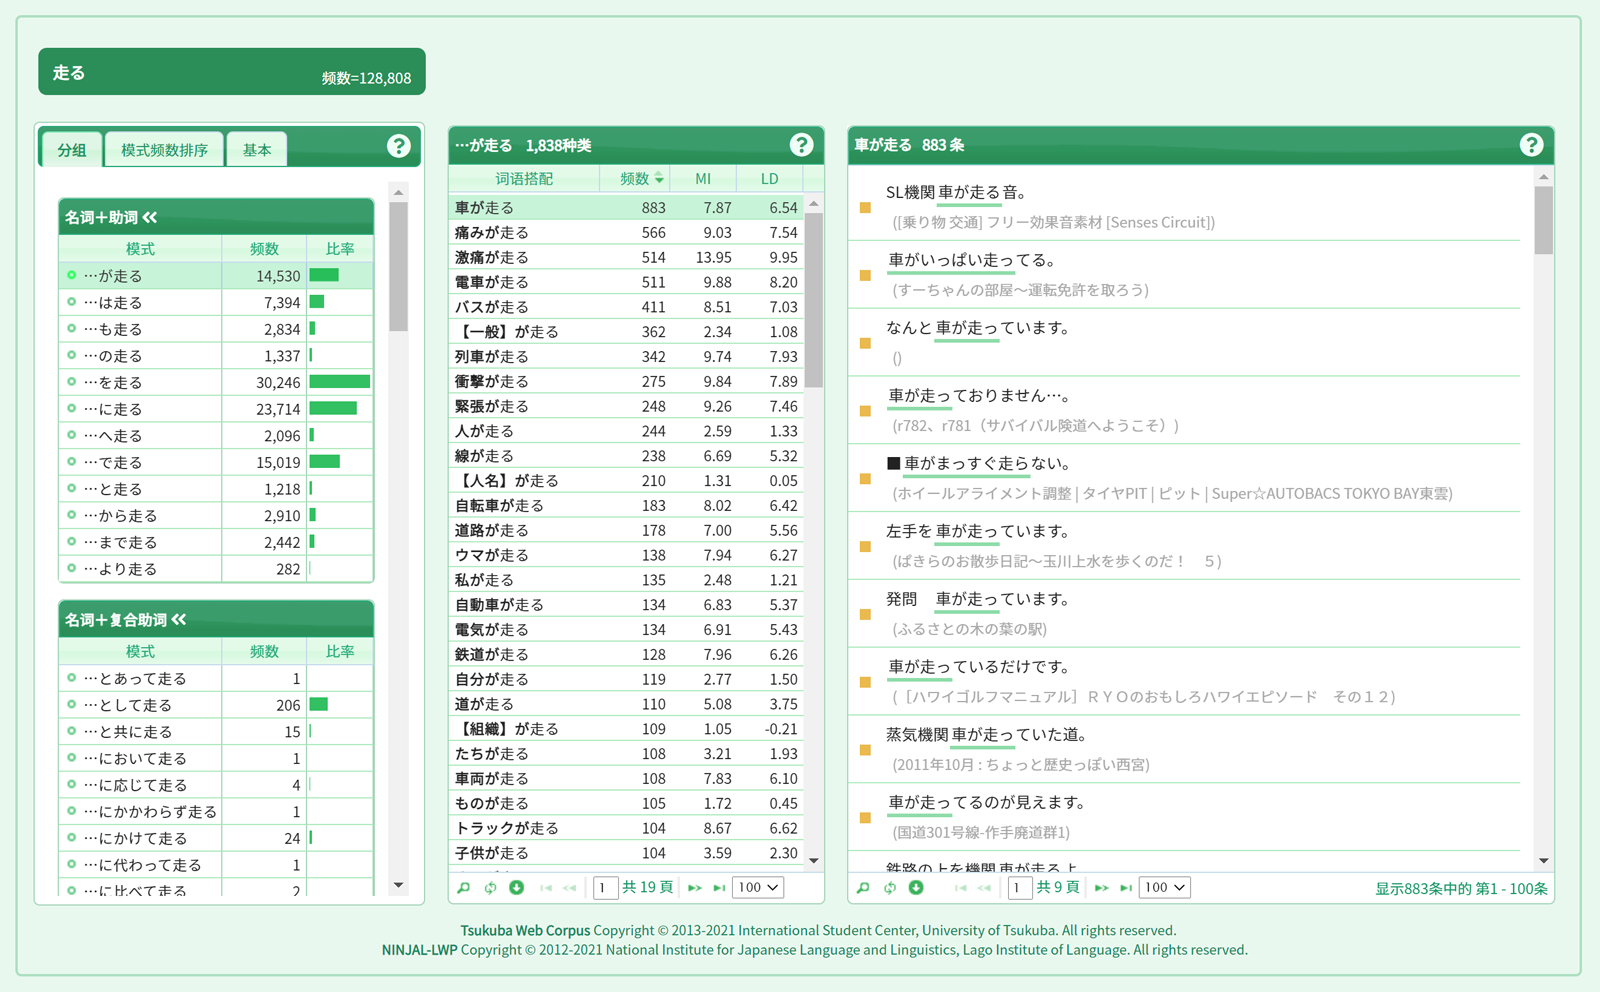Collapse the 名词+助词 group

(x=150, y=217)
